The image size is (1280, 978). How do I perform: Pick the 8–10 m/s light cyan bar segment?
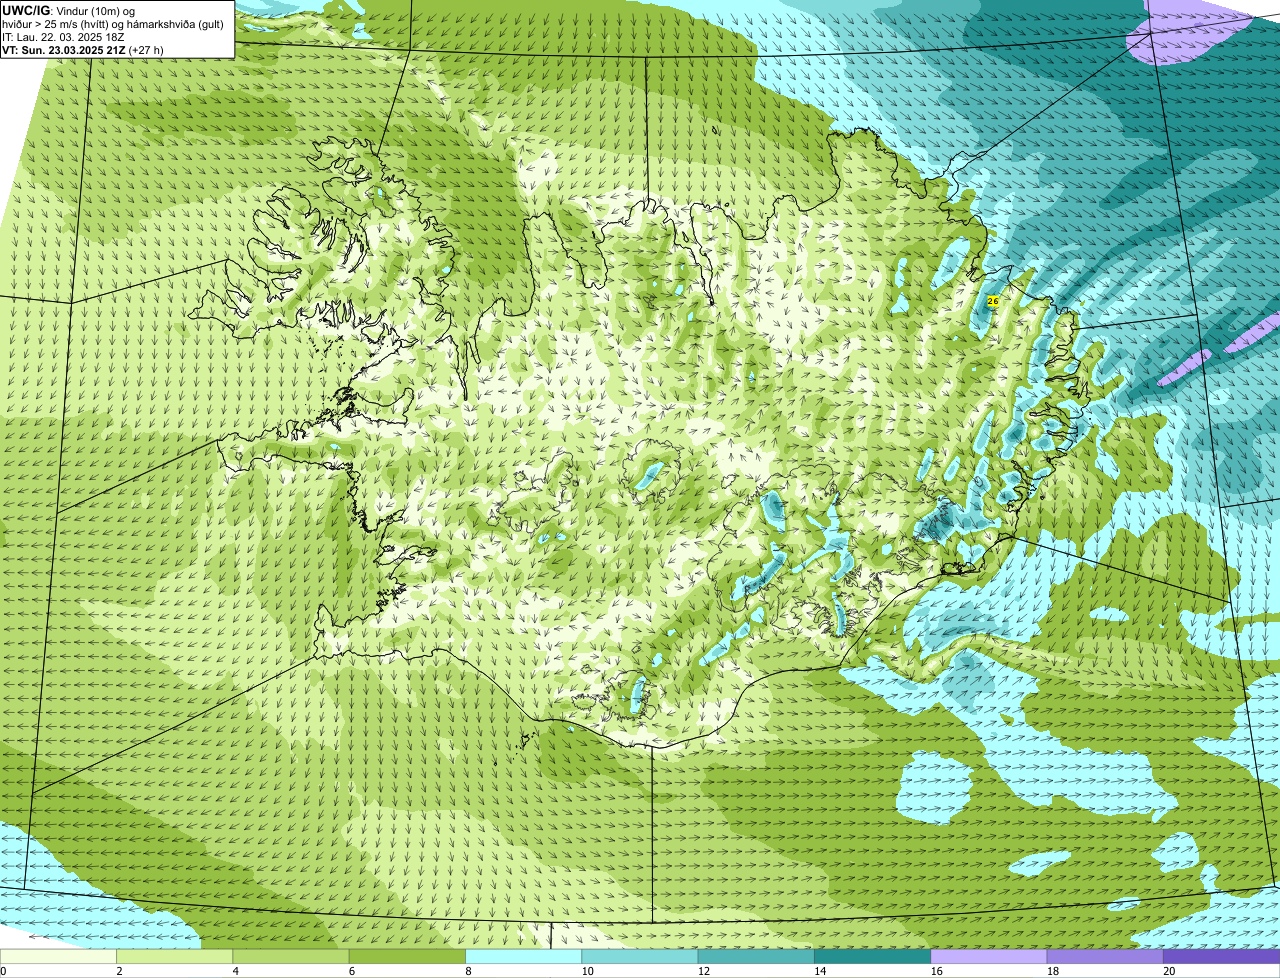point(523,957)
